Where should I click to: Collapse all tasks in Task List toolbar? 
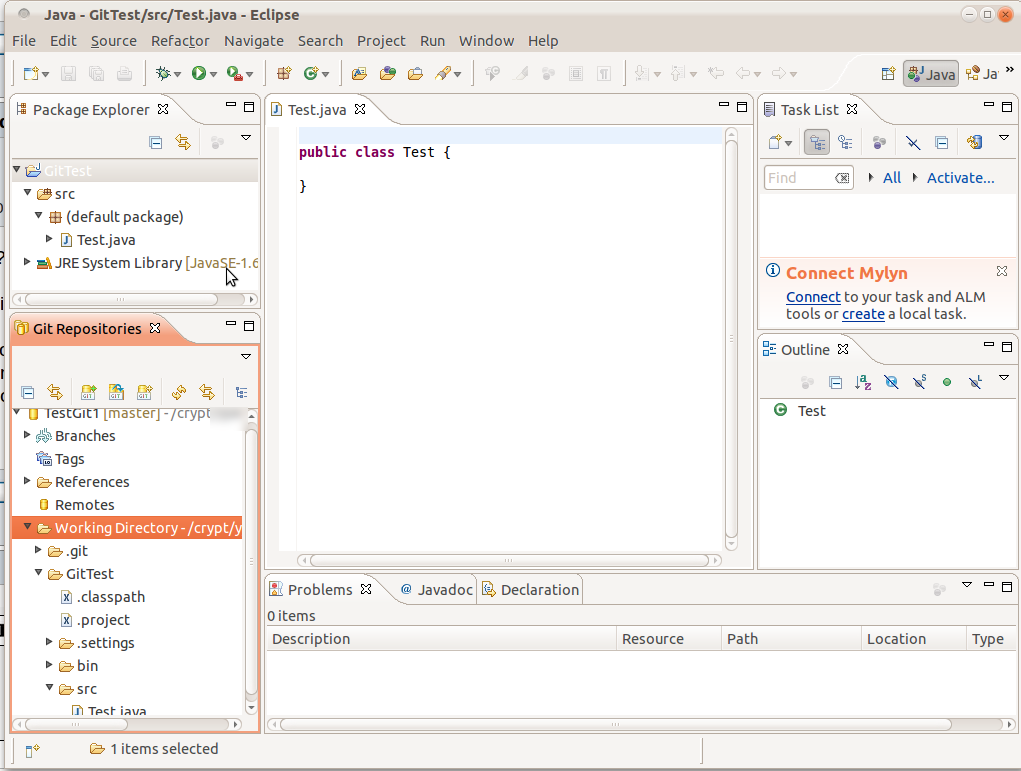(942, 143)
